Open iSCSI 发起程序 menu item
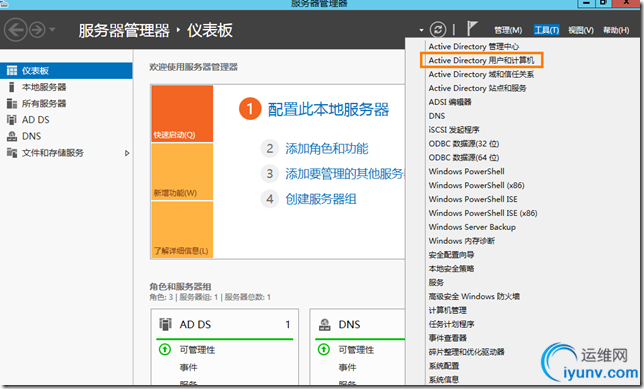Image resolution: width=644 pixels, height=389 pixels. (x=454, y=130)
